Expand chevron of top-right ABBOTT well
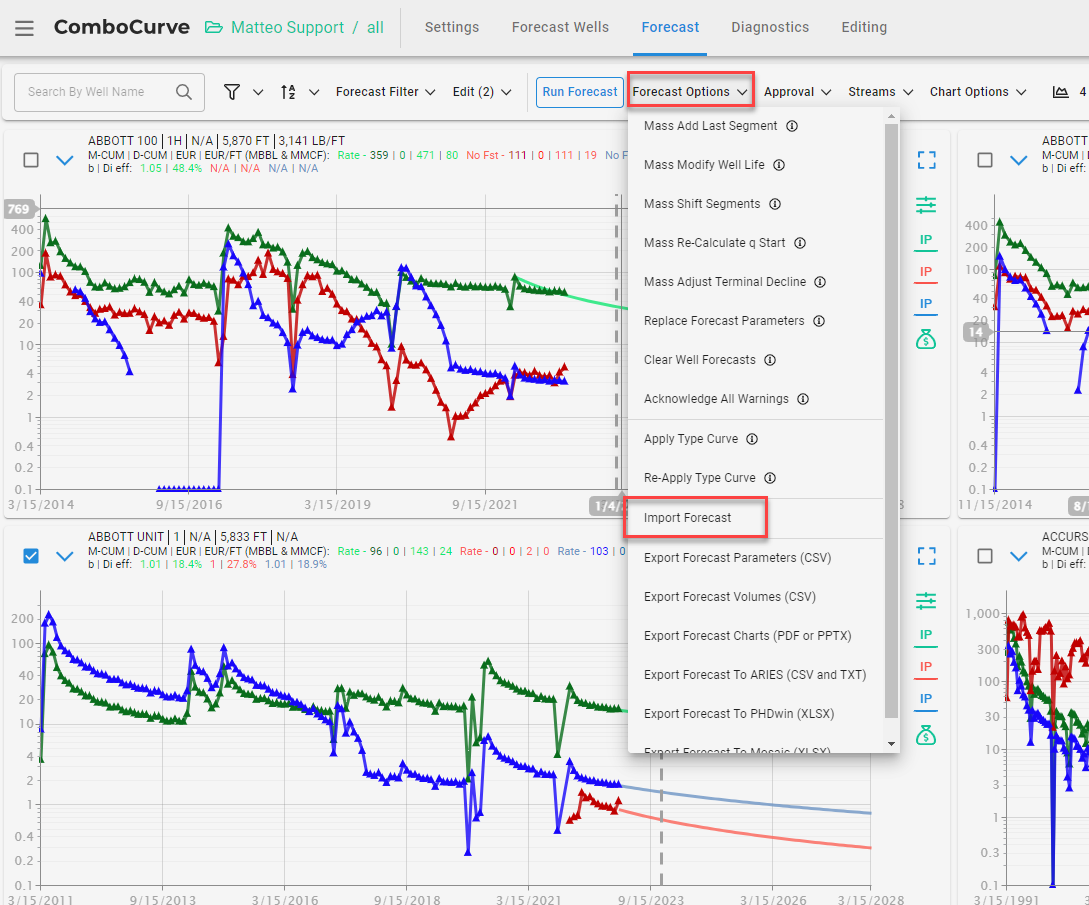The height and width of the screenshot is (905, 1089). pyautogui.click(x=1019, y=160)
